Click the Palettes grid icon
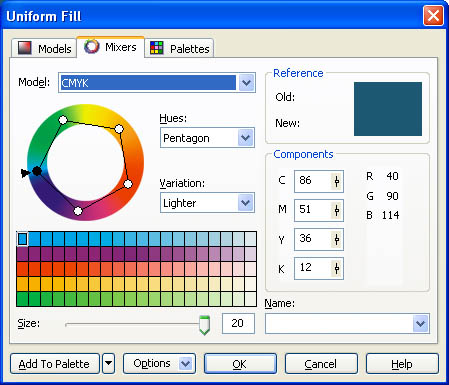The image size is (449, 385). click(x=157, y=48)
